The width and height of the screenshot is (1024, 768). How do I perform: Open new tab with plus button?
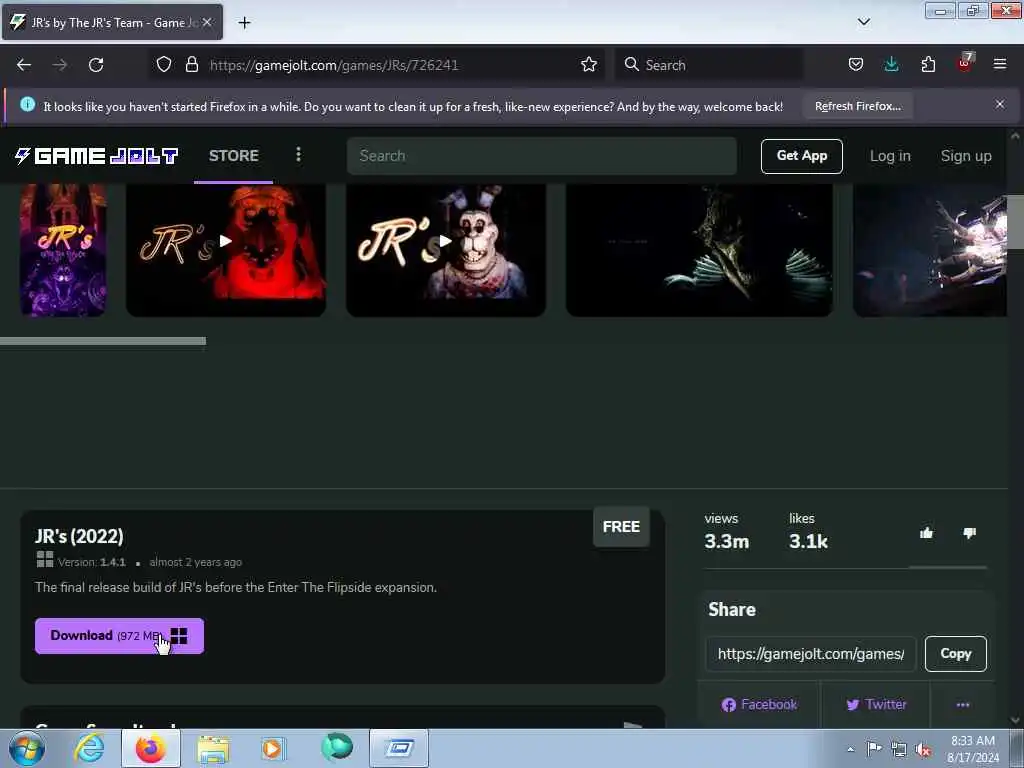[x=244, y=23]
